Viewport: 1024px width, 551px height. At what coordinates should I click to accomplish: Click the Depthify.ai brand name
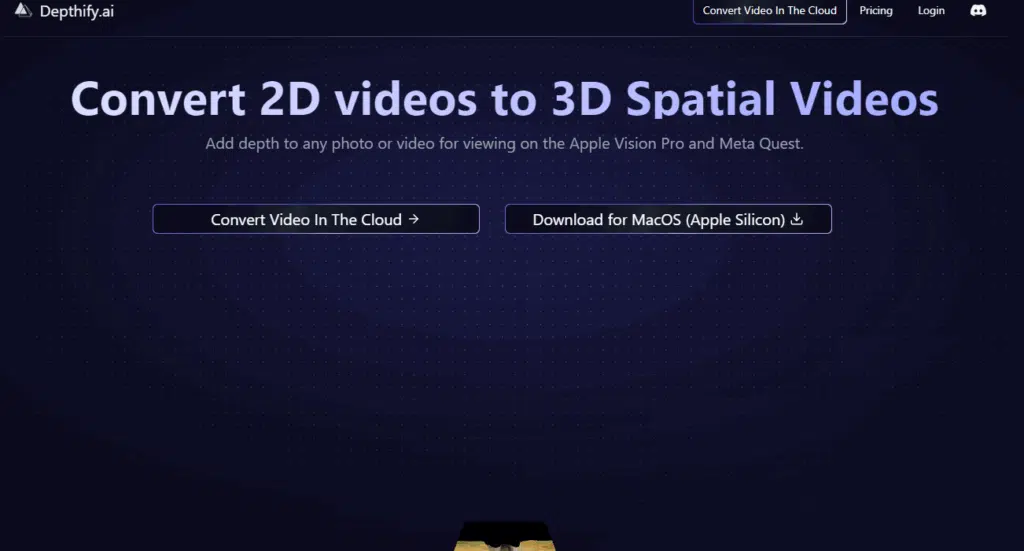[76, 11]
